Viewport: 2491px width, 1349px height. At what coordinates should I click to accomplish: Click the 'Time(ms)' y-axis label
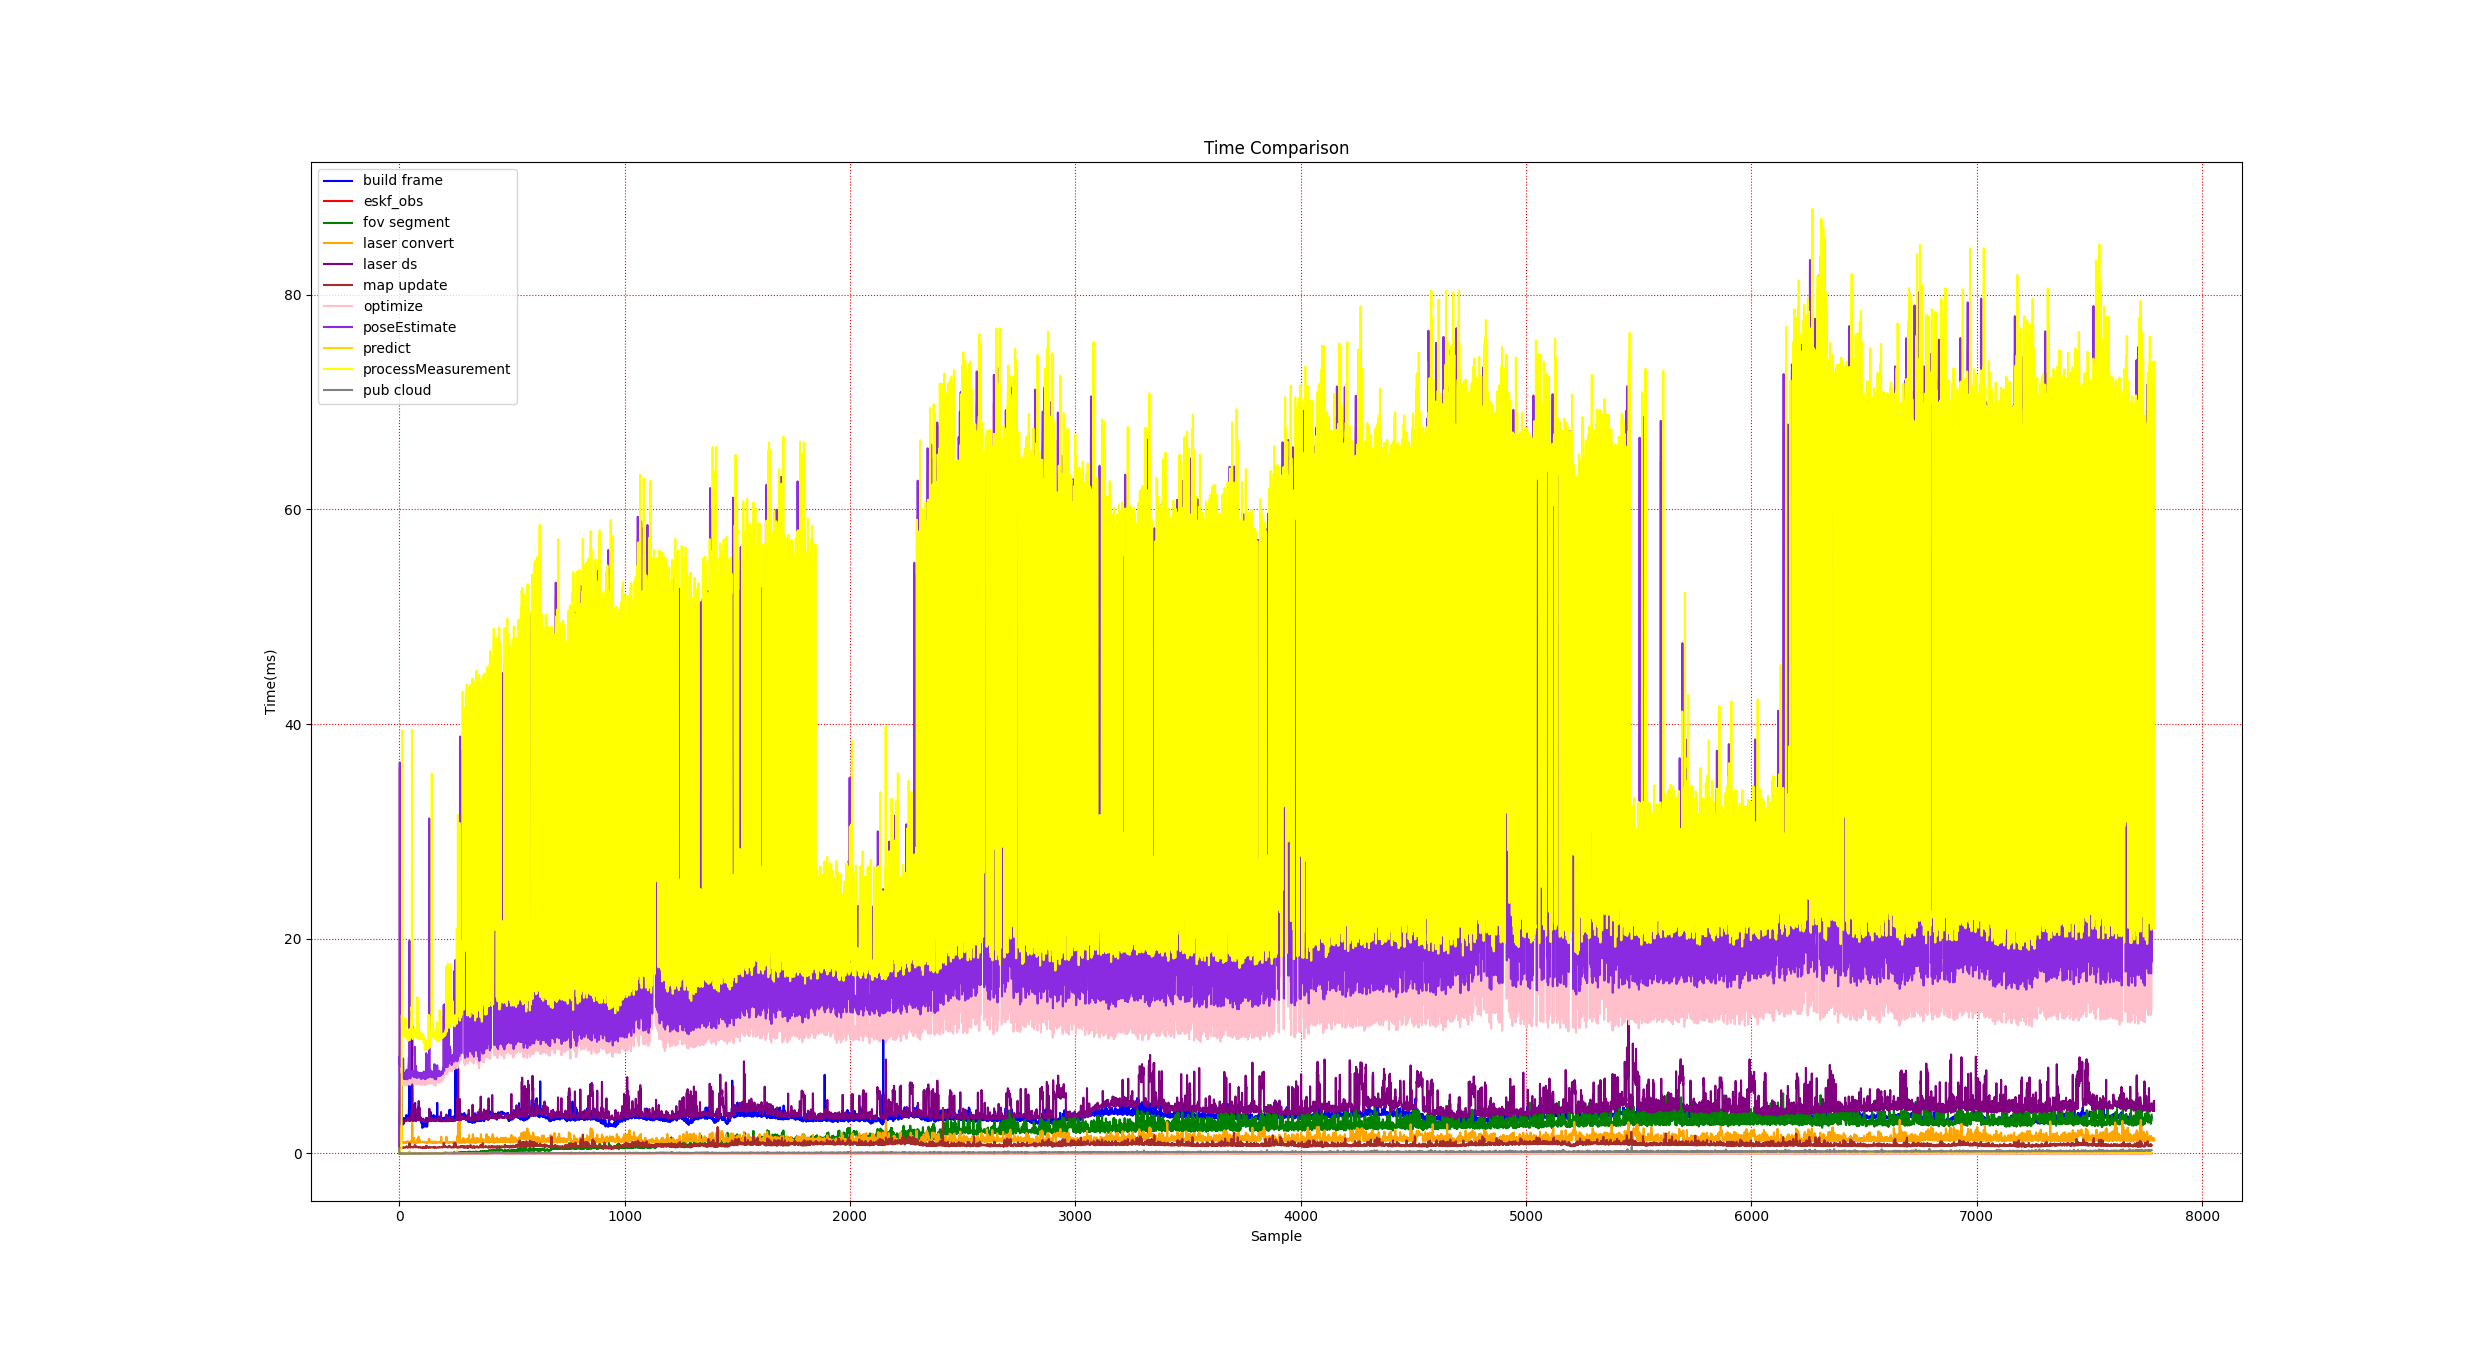[270, 681]
